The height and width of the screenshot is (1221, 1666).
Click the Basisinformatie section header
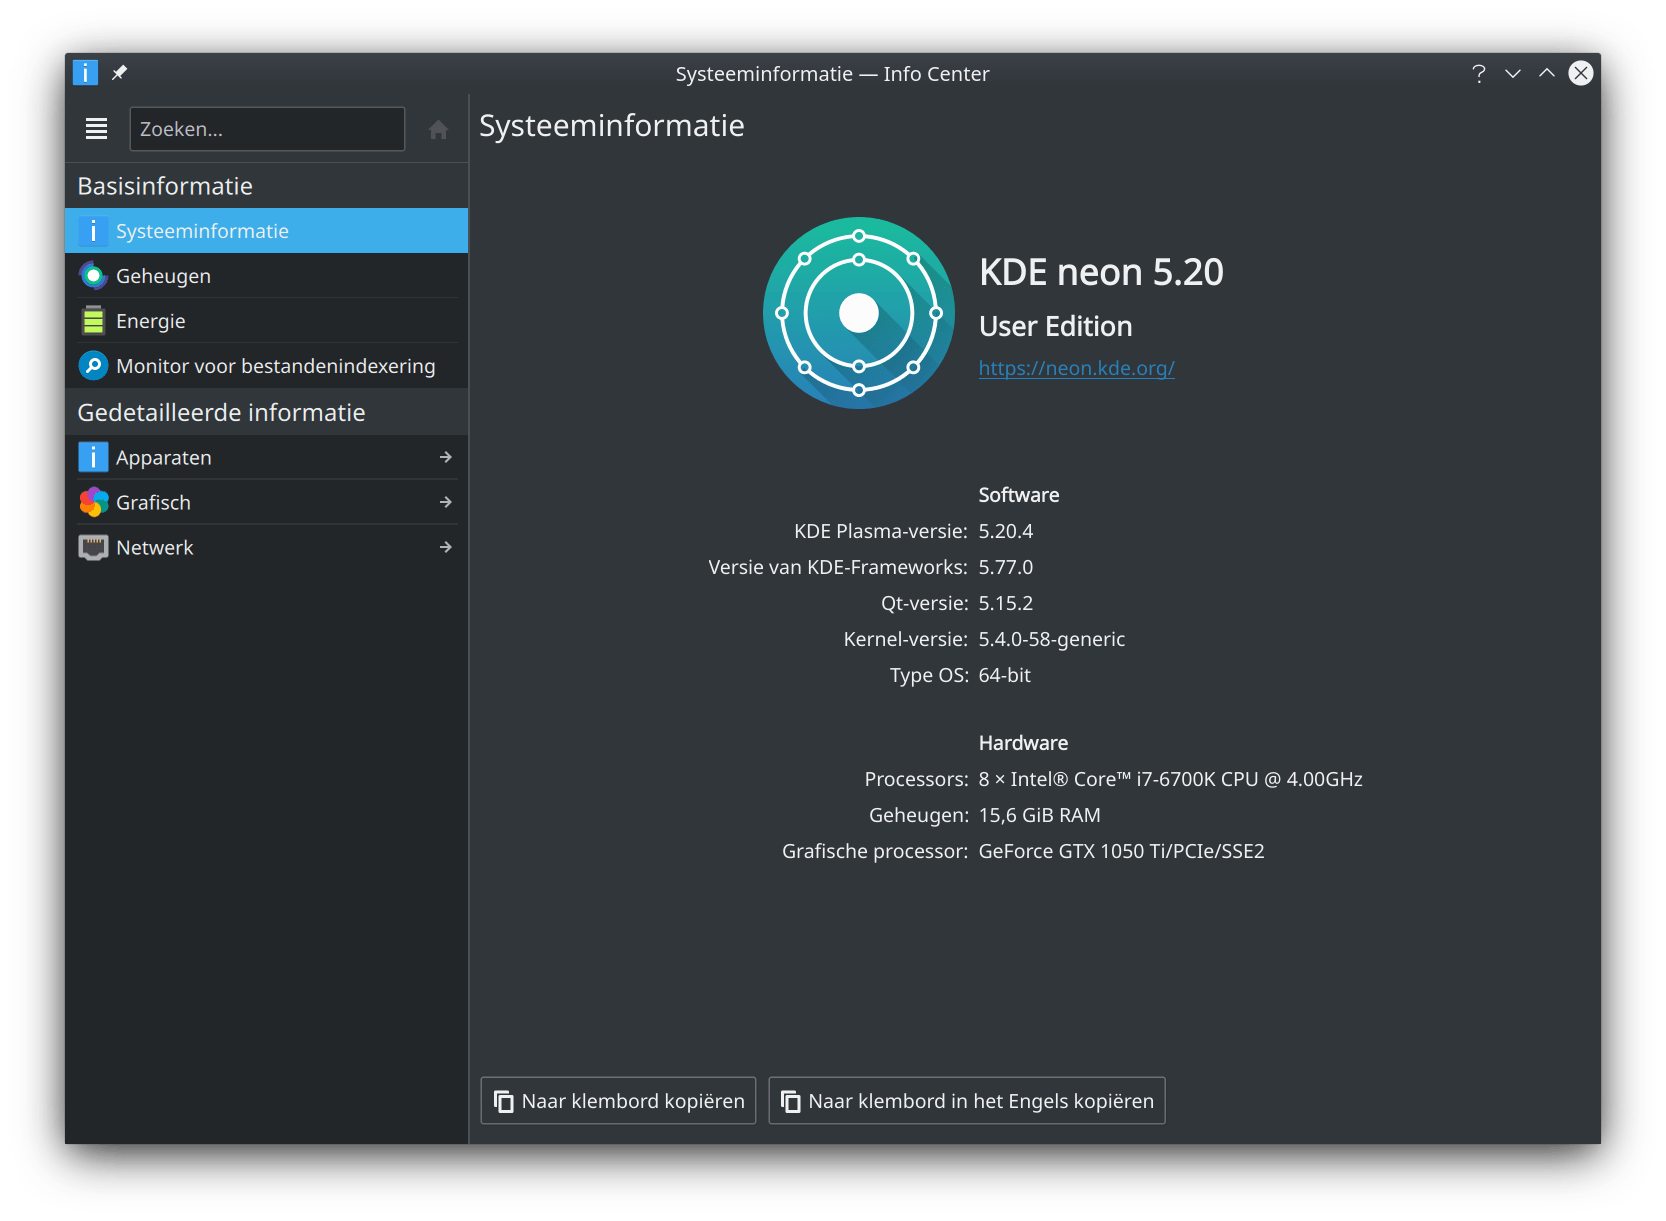165,186
